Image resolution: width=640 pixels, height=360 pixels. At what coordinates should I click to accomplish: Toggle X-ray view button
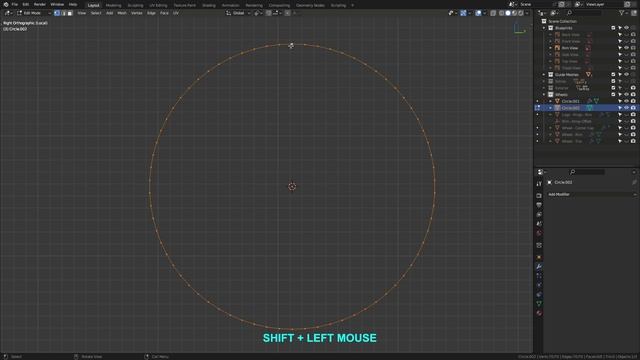[x=493, y=13]
